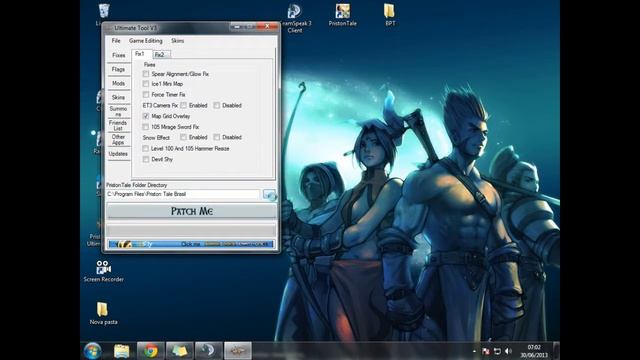Select the Other Apps side tab
The width and height of the screenshot is (640, 360).
pos(119,139)
